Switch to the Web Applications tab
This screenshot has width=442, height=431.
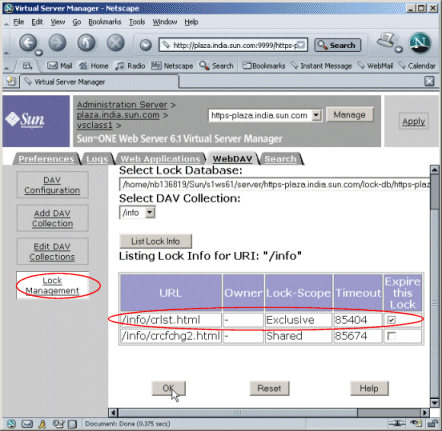pyautogui.click(x=160, y=159)
